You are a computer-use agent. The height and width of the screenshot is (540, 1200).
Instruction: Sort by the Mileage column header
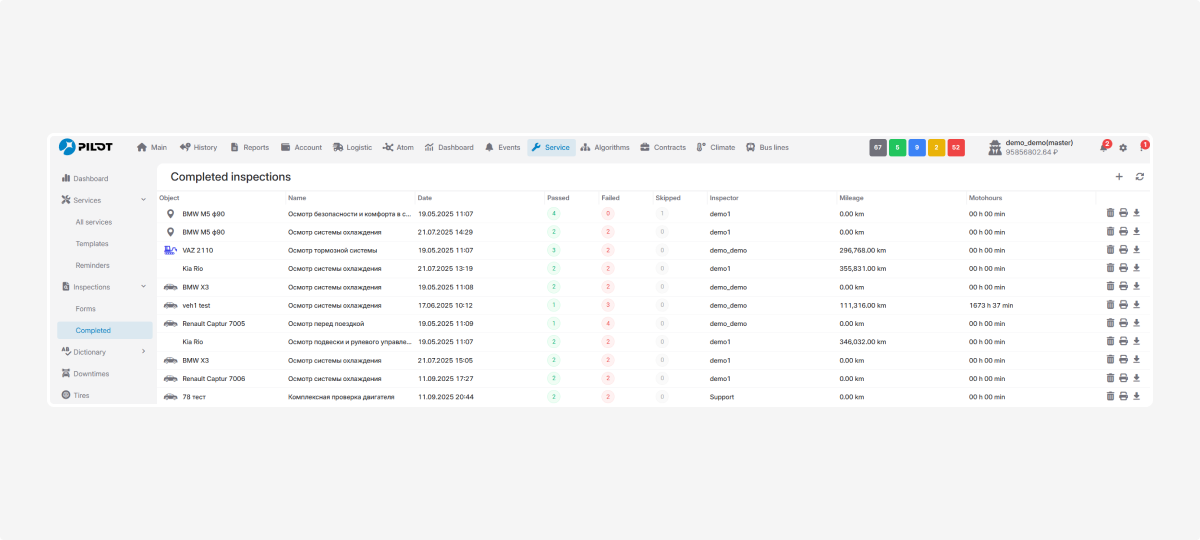coord(851,198)
